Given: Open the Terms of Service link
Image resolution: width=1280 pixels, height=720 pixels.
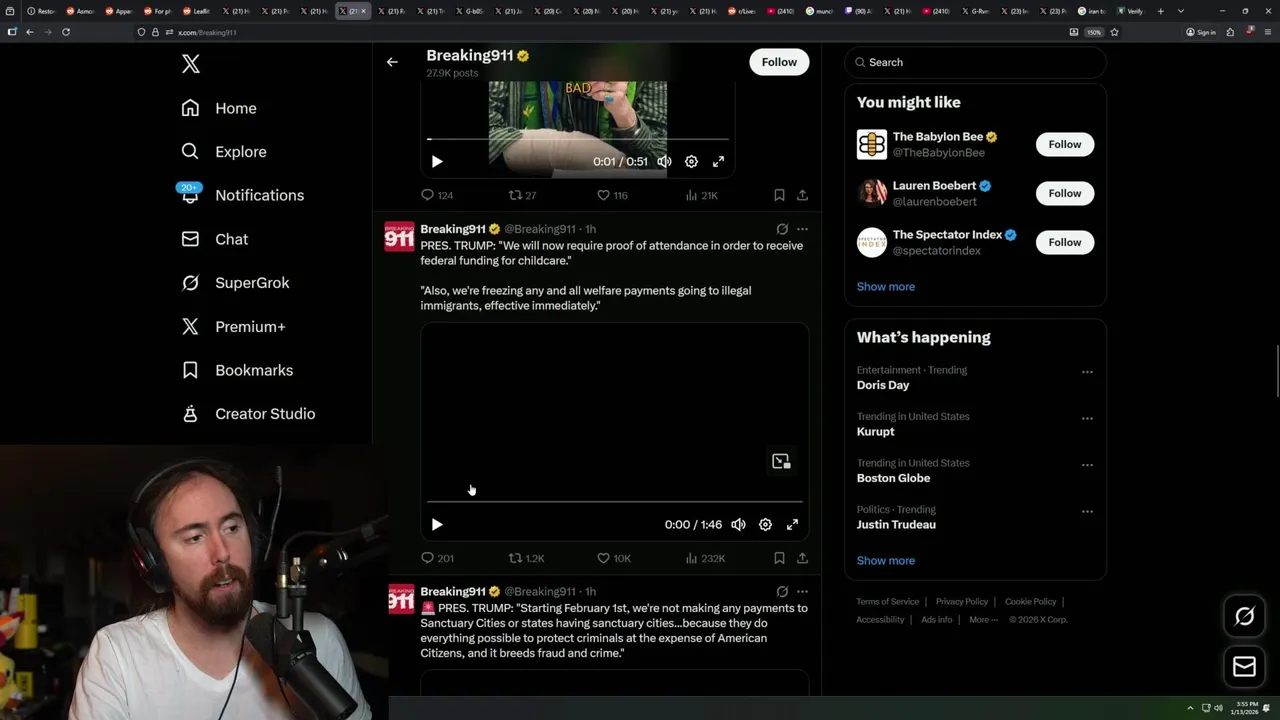Looking at the screenshot, I should (x=887, y=602).
